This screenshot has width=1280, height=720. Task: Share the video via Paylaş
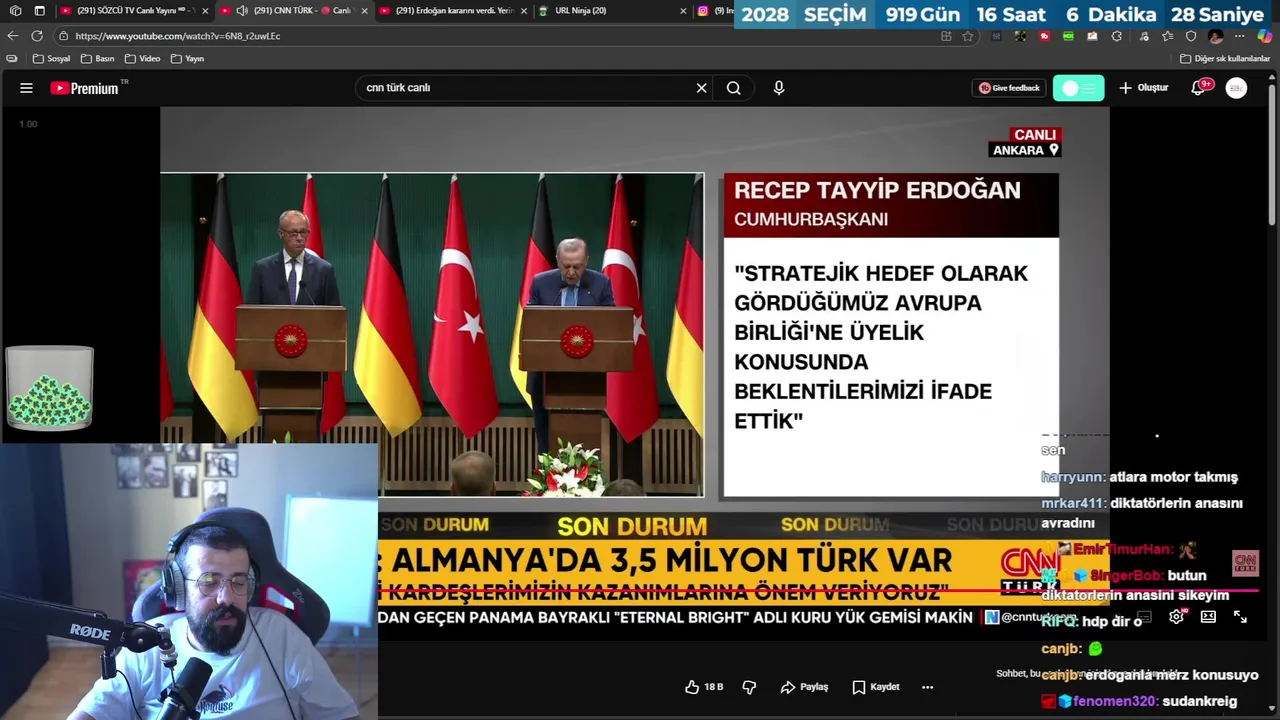[x=804, y=687]
